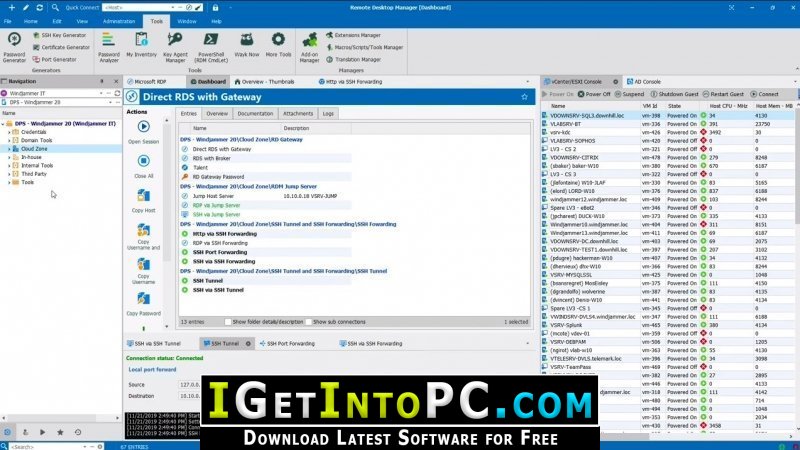Click Connect button in vCenter console
Image resolution: width=800 pixels, height=450 pixels.
point(764,94)
